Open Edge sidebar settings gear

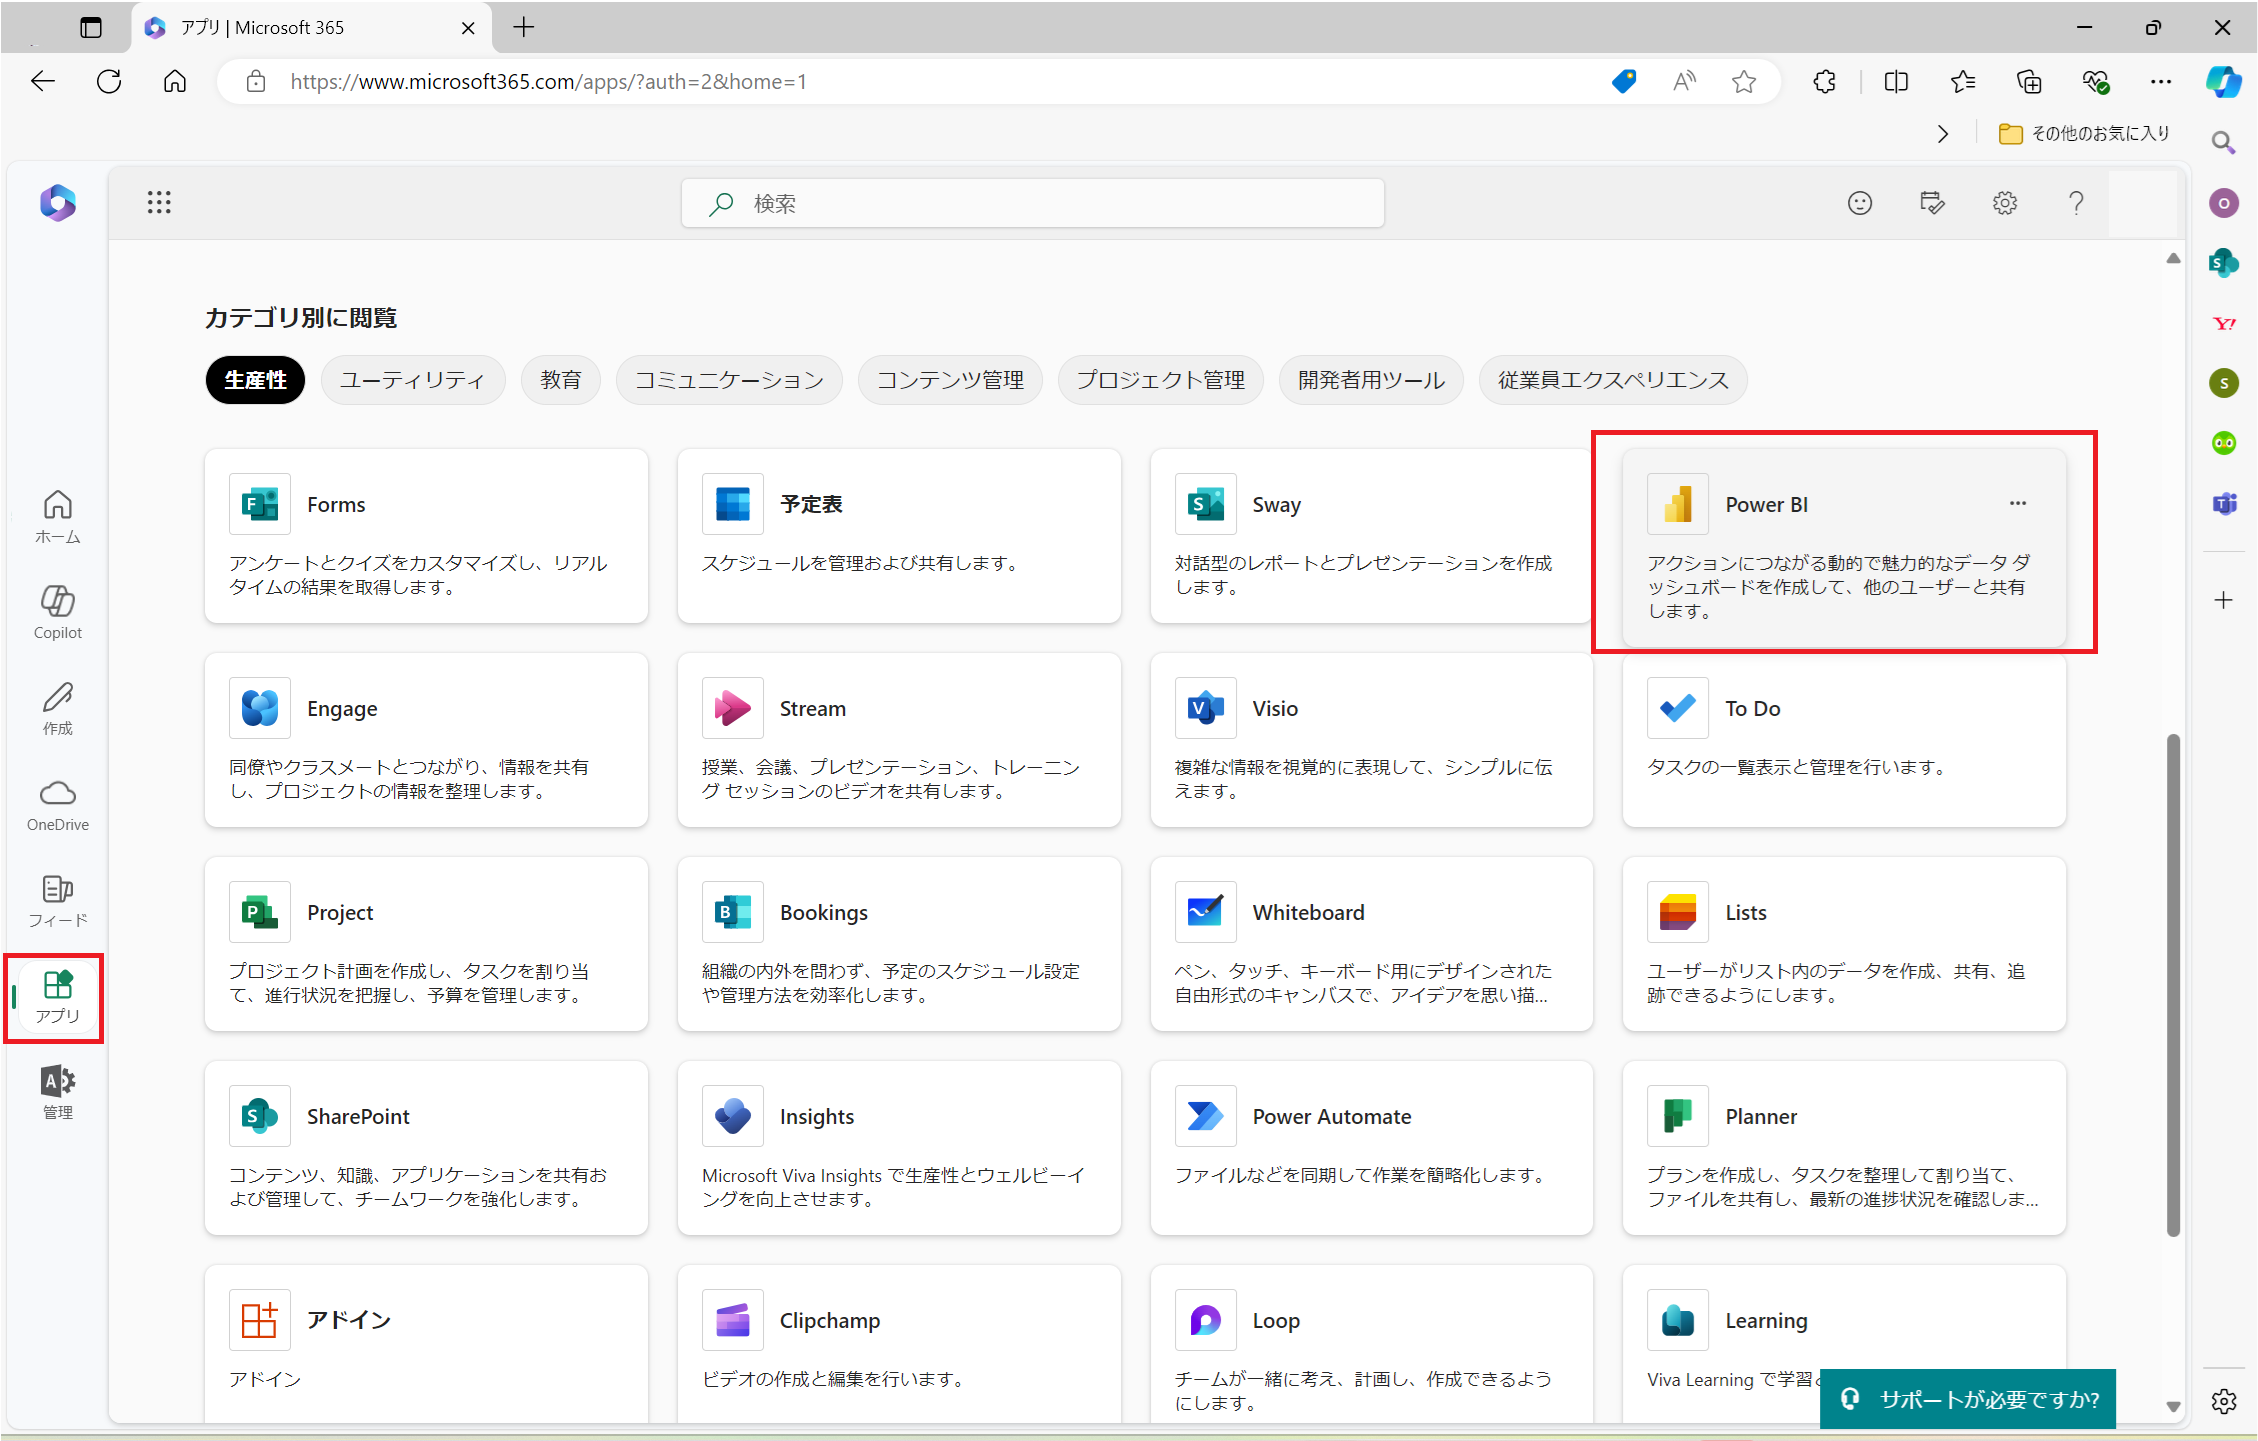(x=2224, y=1401)
